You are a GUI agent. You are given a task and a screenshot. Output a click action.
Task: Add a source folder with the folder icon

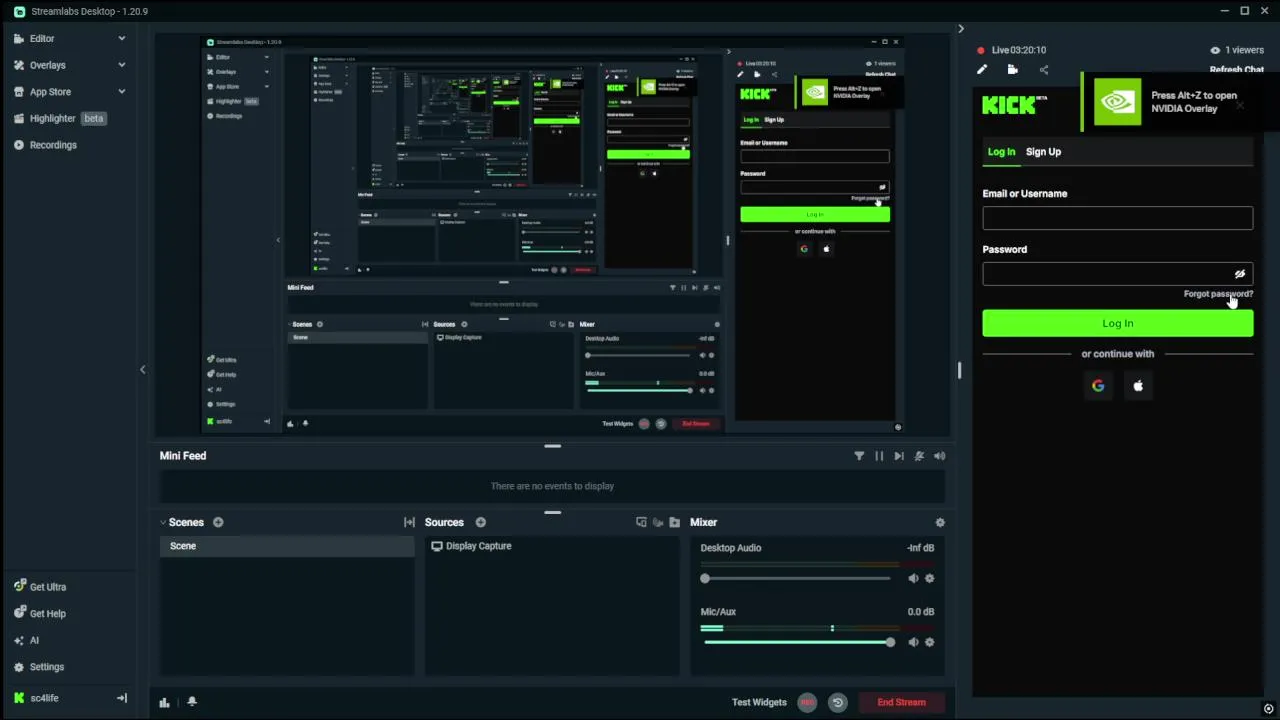[x=674, y=522]
